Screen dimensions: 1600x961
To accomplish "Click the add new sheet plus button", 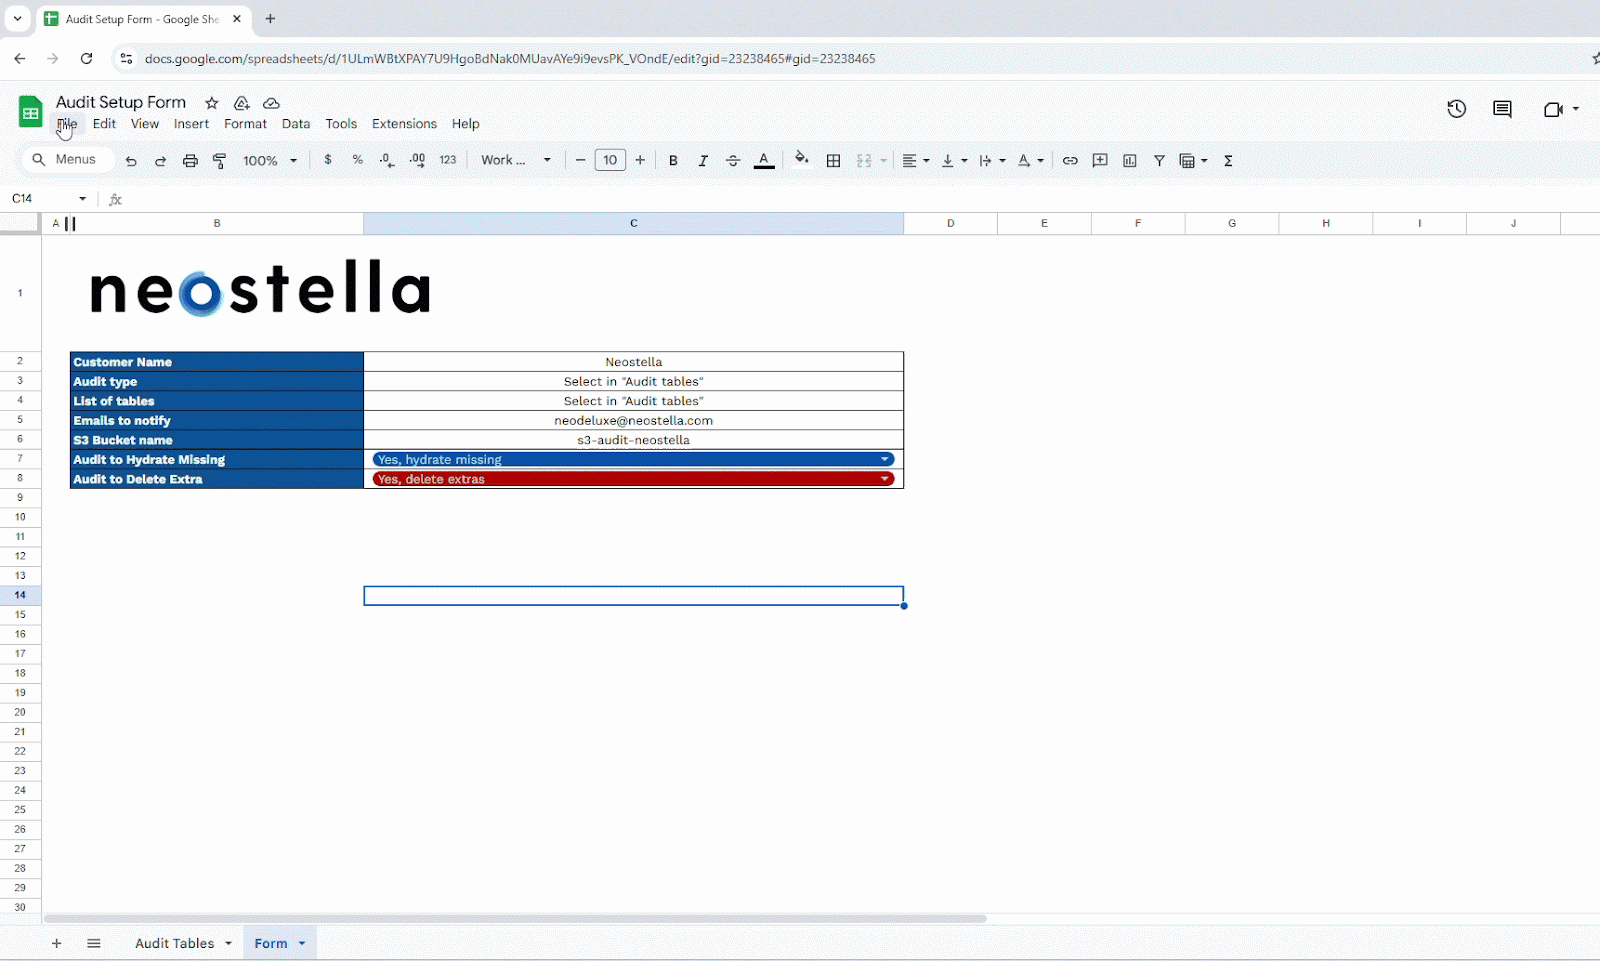I will tap(56, 943).
